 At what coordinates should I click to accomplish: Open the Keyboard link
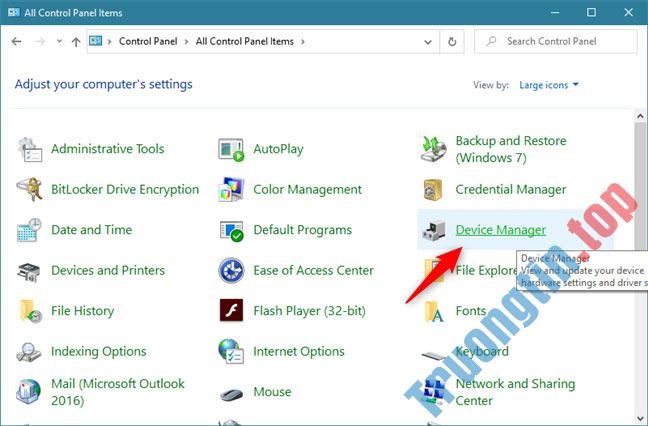(x=482, y=351)
